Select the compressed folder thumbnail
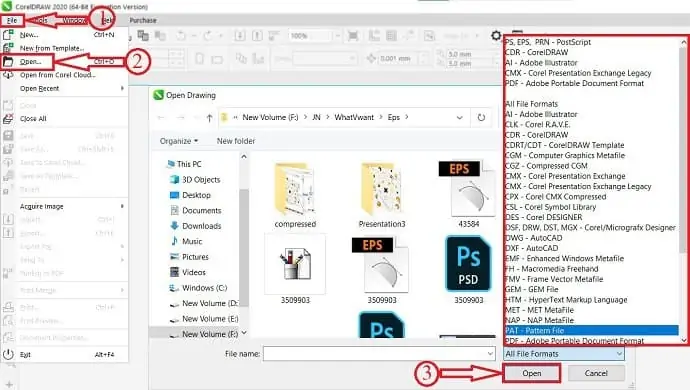Screen dimensions: 690x390 pyautogui.click(x=295, y=195)
